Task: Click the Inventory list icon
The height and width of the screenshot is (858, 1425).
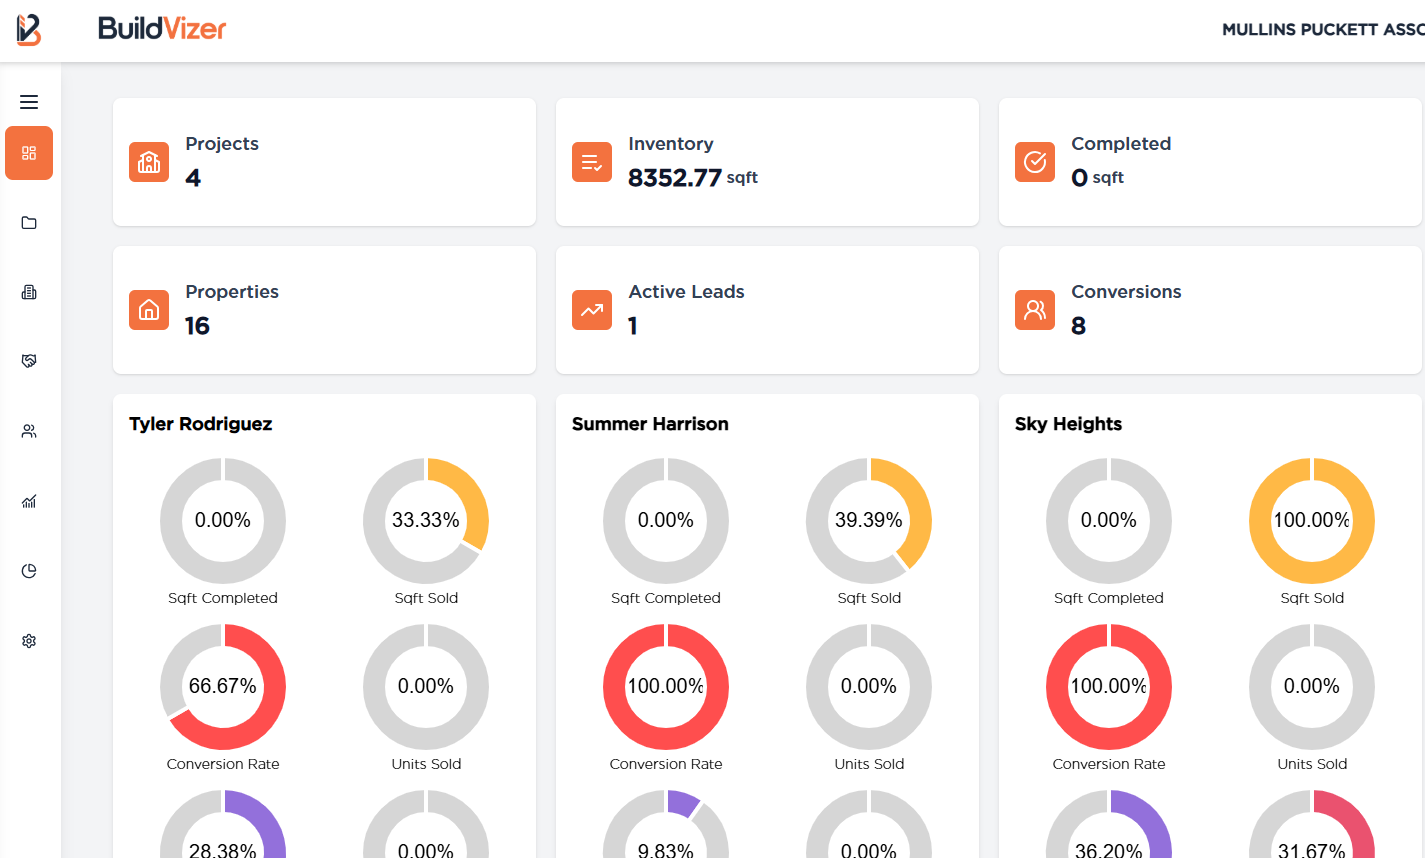Action: [591, 161]
